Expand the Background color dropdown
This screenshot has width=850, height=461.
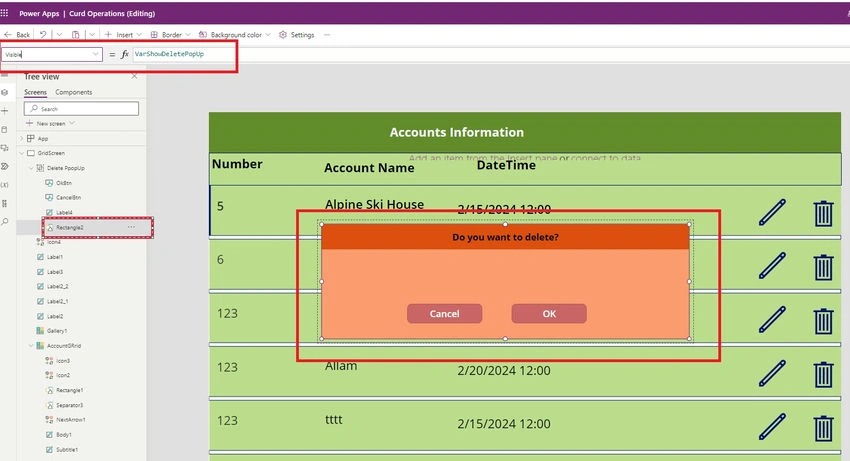click(268, 35)
